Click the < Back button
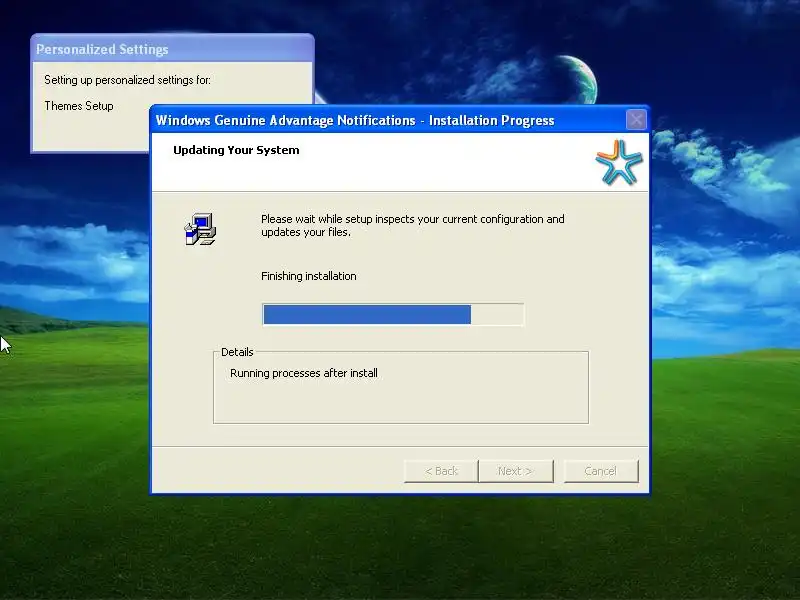 (x=441, y=471)
